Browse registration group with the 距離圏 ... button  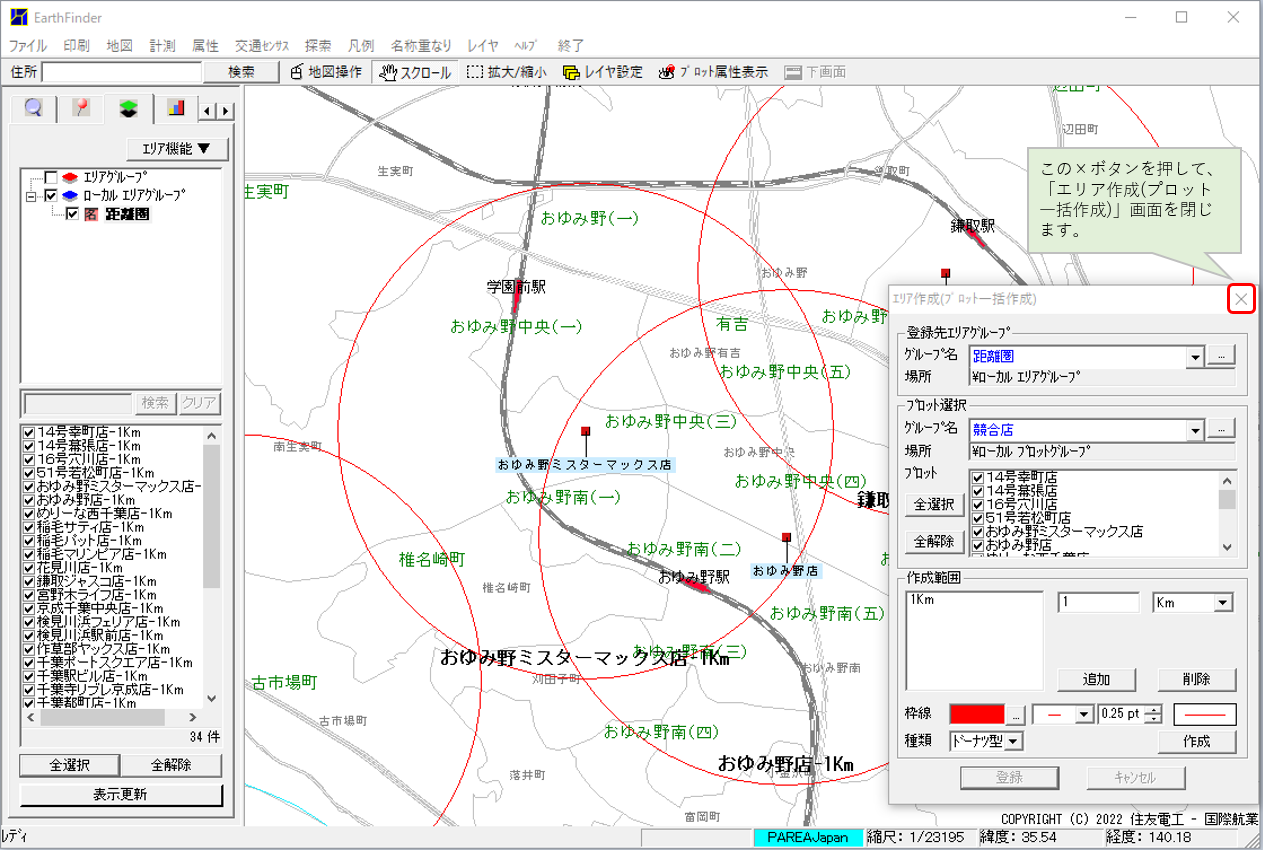[x=1222, y=355]
